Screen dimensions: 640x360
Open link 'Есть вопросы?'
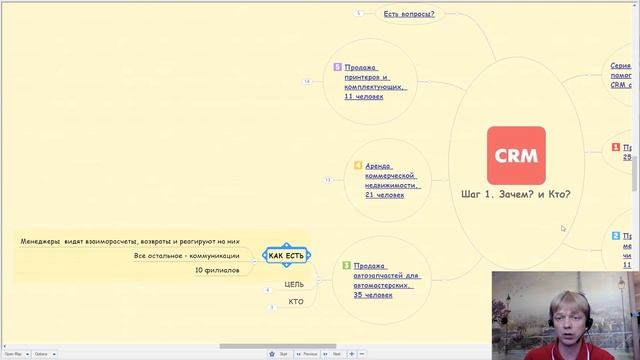[x=409, y=14]
